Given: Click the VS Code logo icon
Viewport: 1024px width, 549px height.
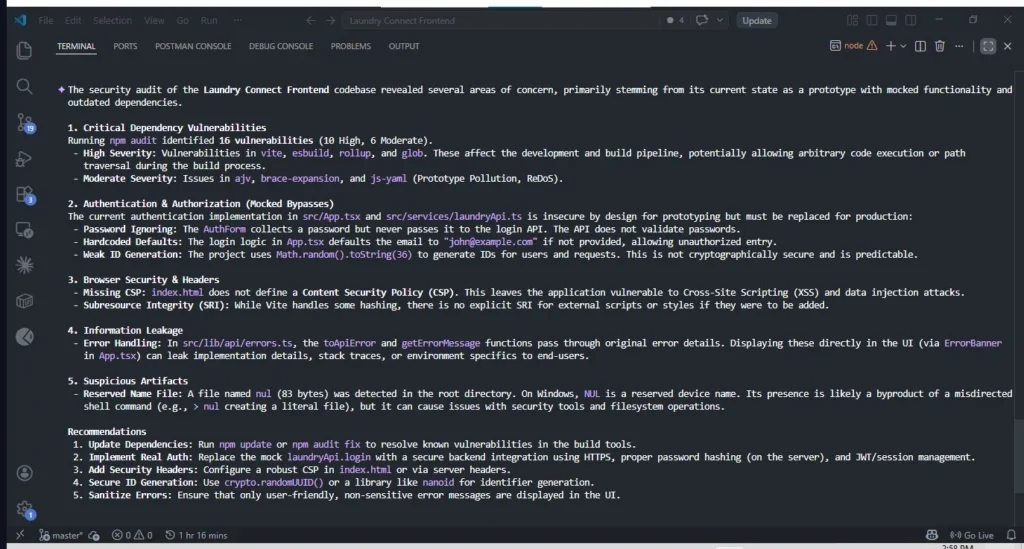Looking at the screenshot, I should [x=20, y=20].
